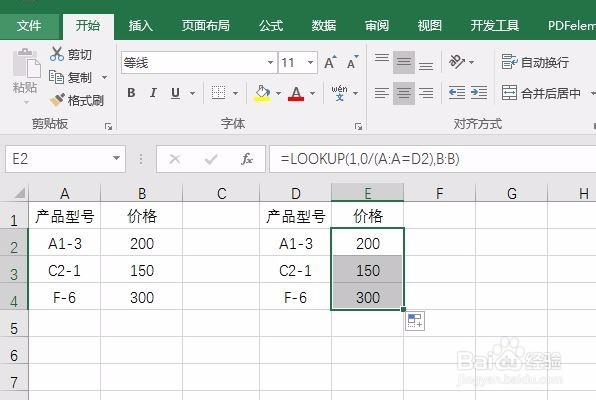This screenshot has height=400, width=596.
Task: Switch to the 公式 Formulas tab
Action: [271, 26]
